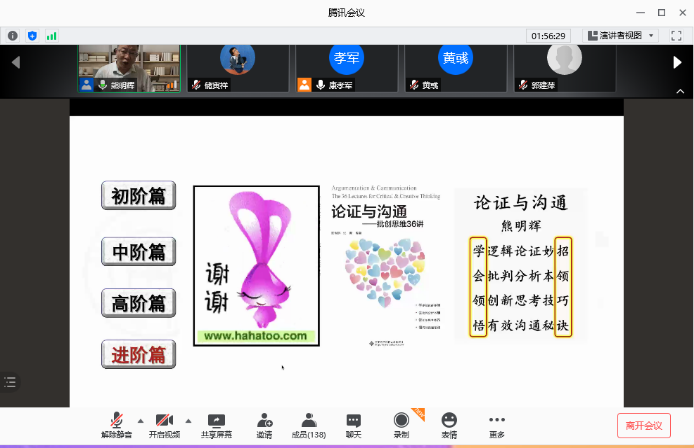Click the blue security shield icon
694x448 pixels.
tap(32, 35)
